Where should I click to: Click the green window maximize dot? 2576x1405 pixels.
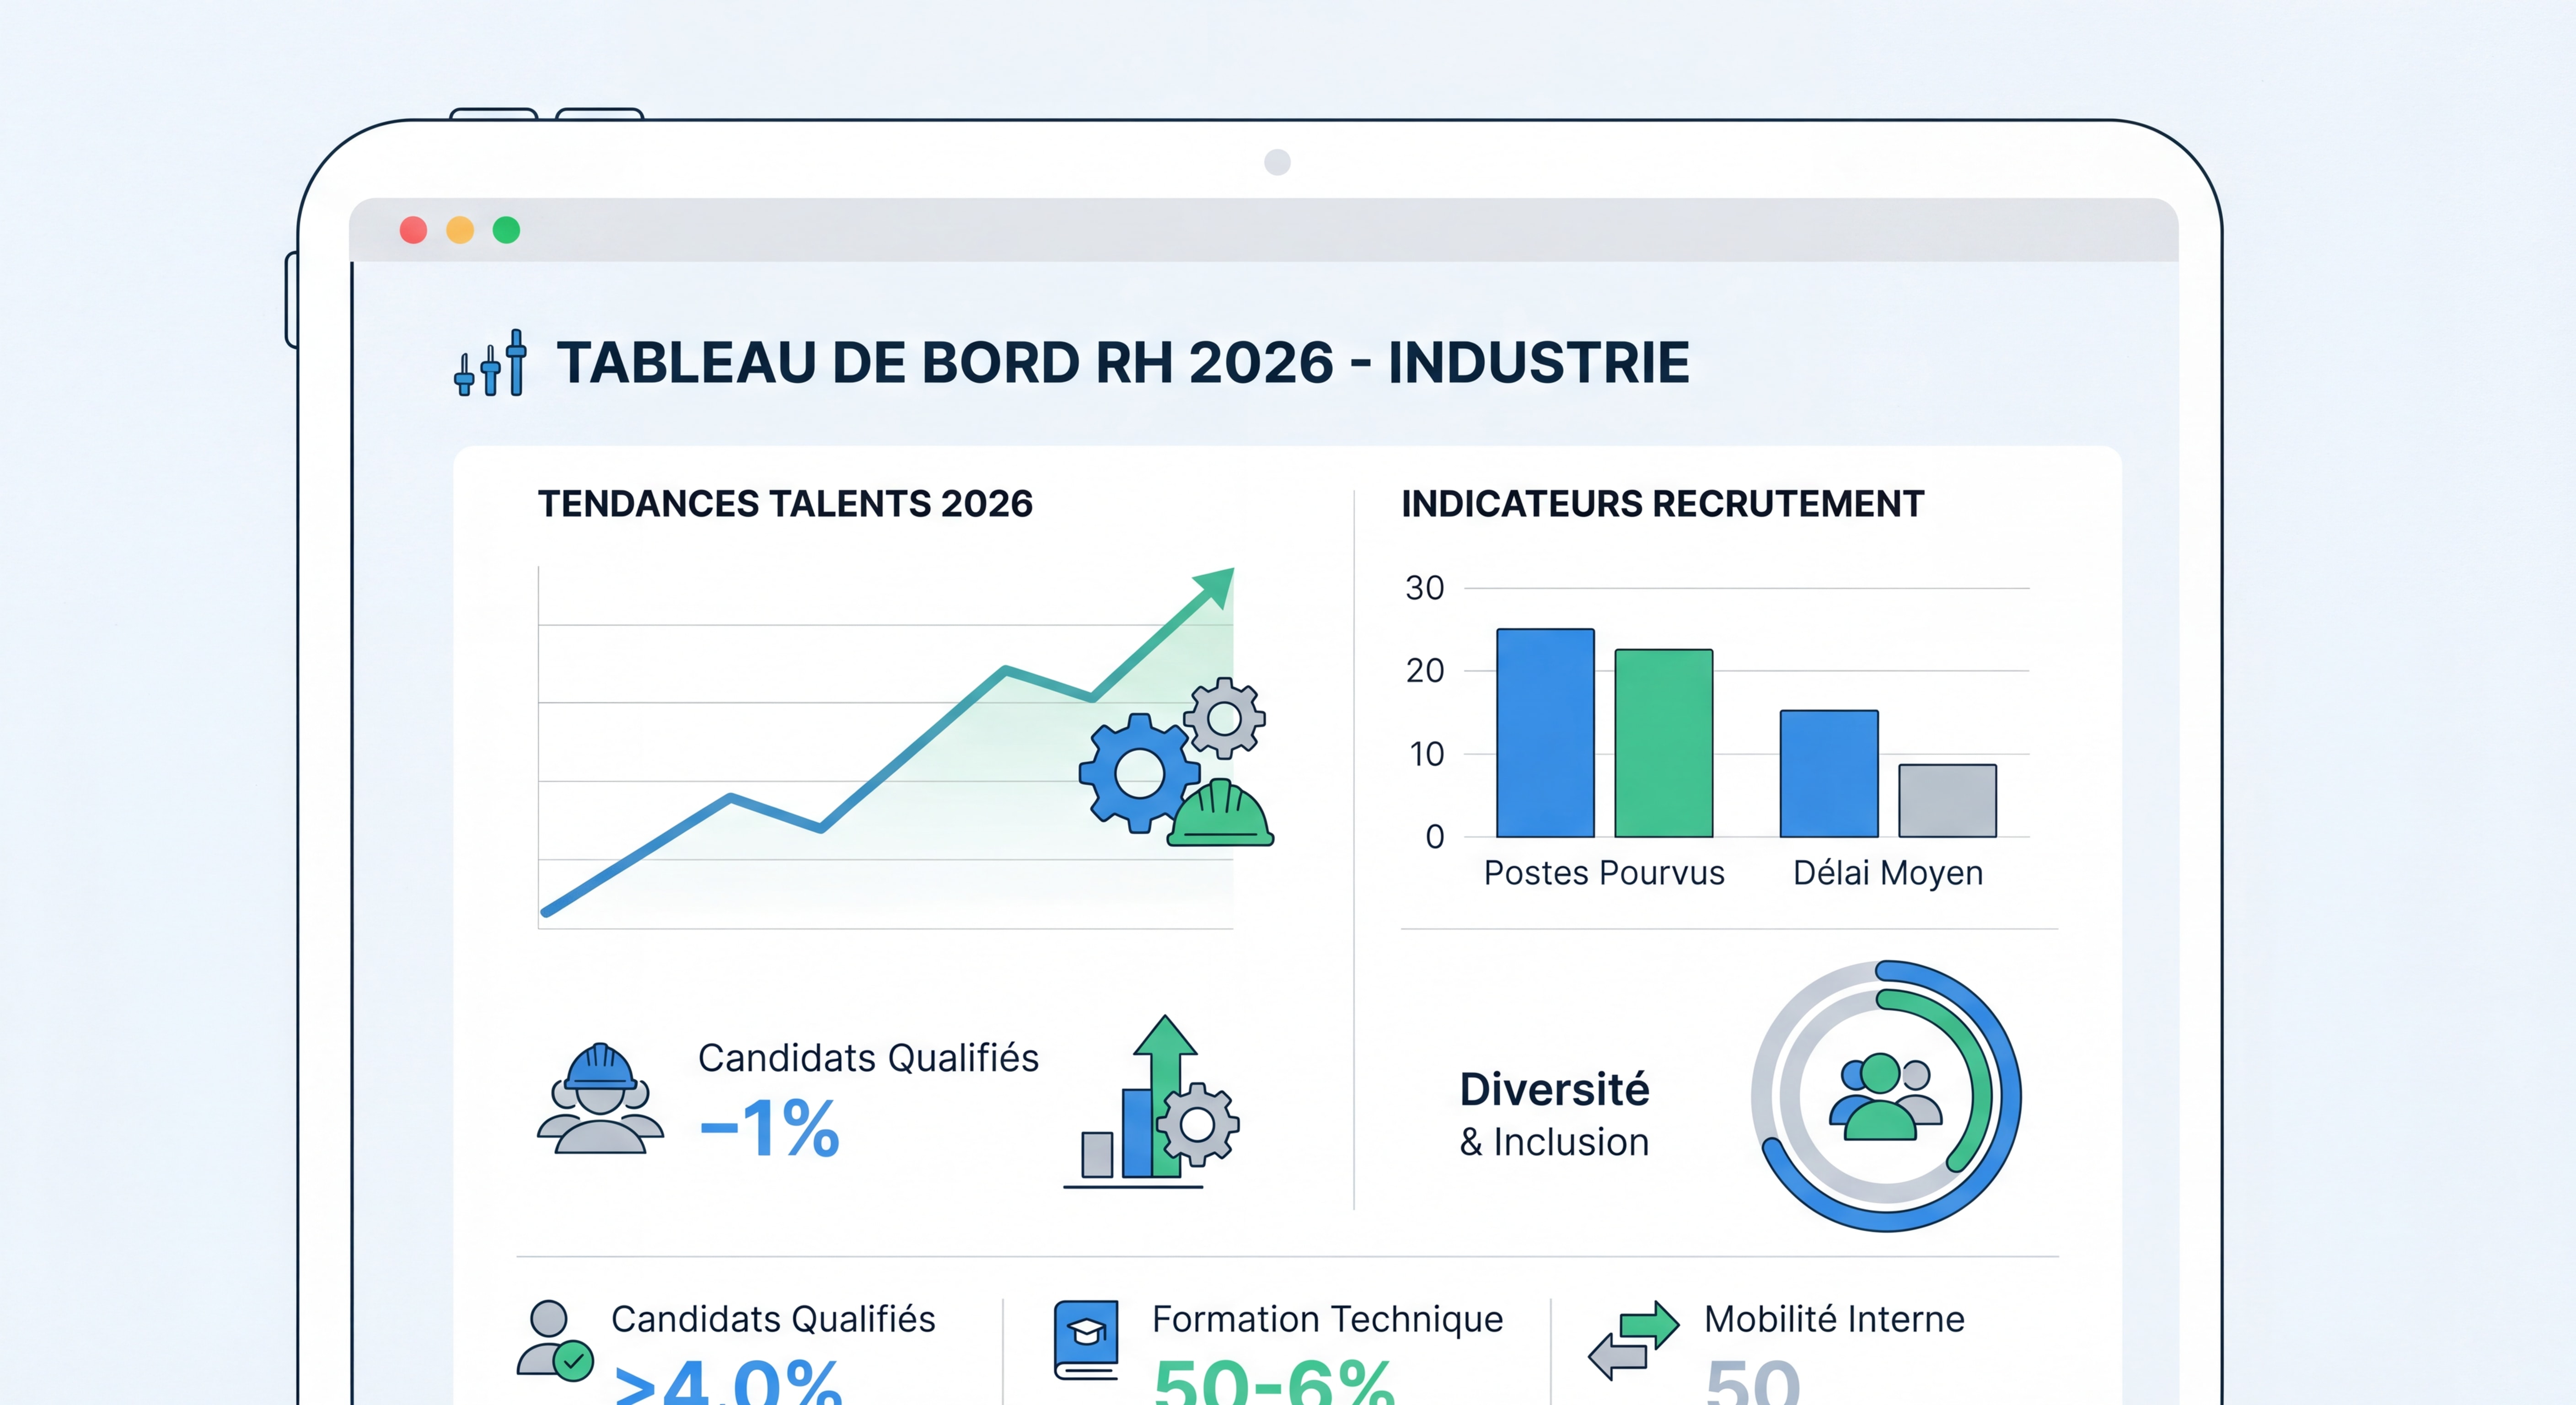coord(507,230)
